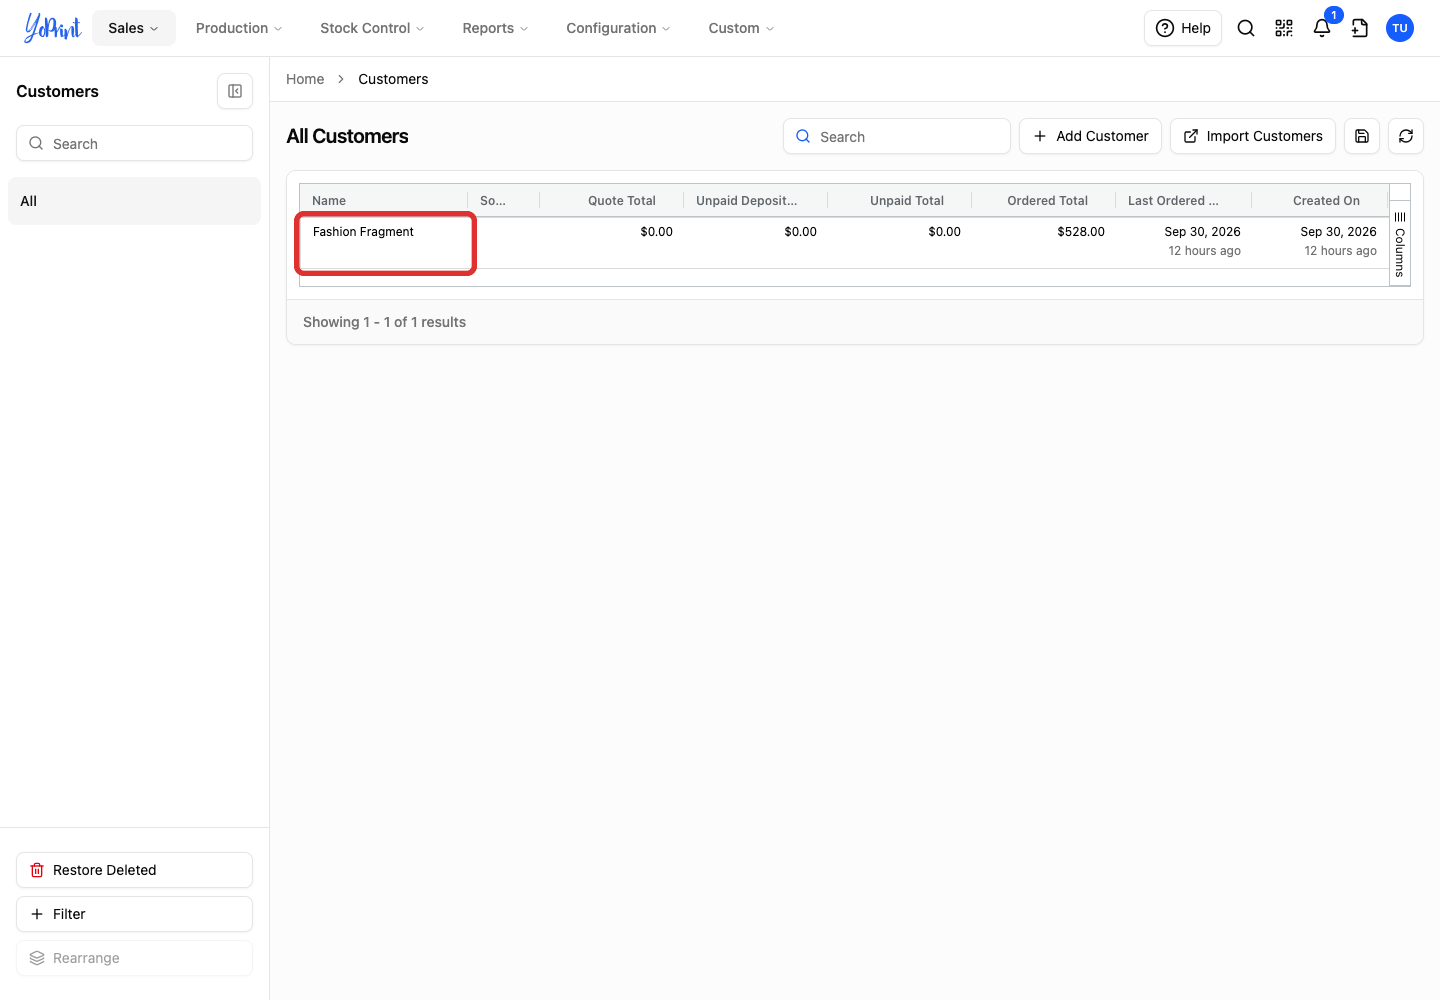Viewport: 1440px width, 1000px height.
Task: Expand the Custom menu
Action: click(x=741, y=28)
